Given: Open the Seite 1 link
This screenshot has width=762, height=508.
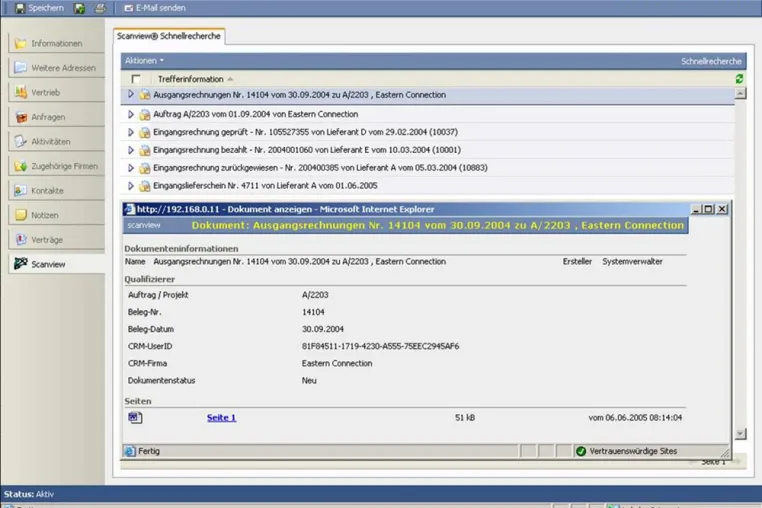Looking at the screenshot, I should point(222,418).
